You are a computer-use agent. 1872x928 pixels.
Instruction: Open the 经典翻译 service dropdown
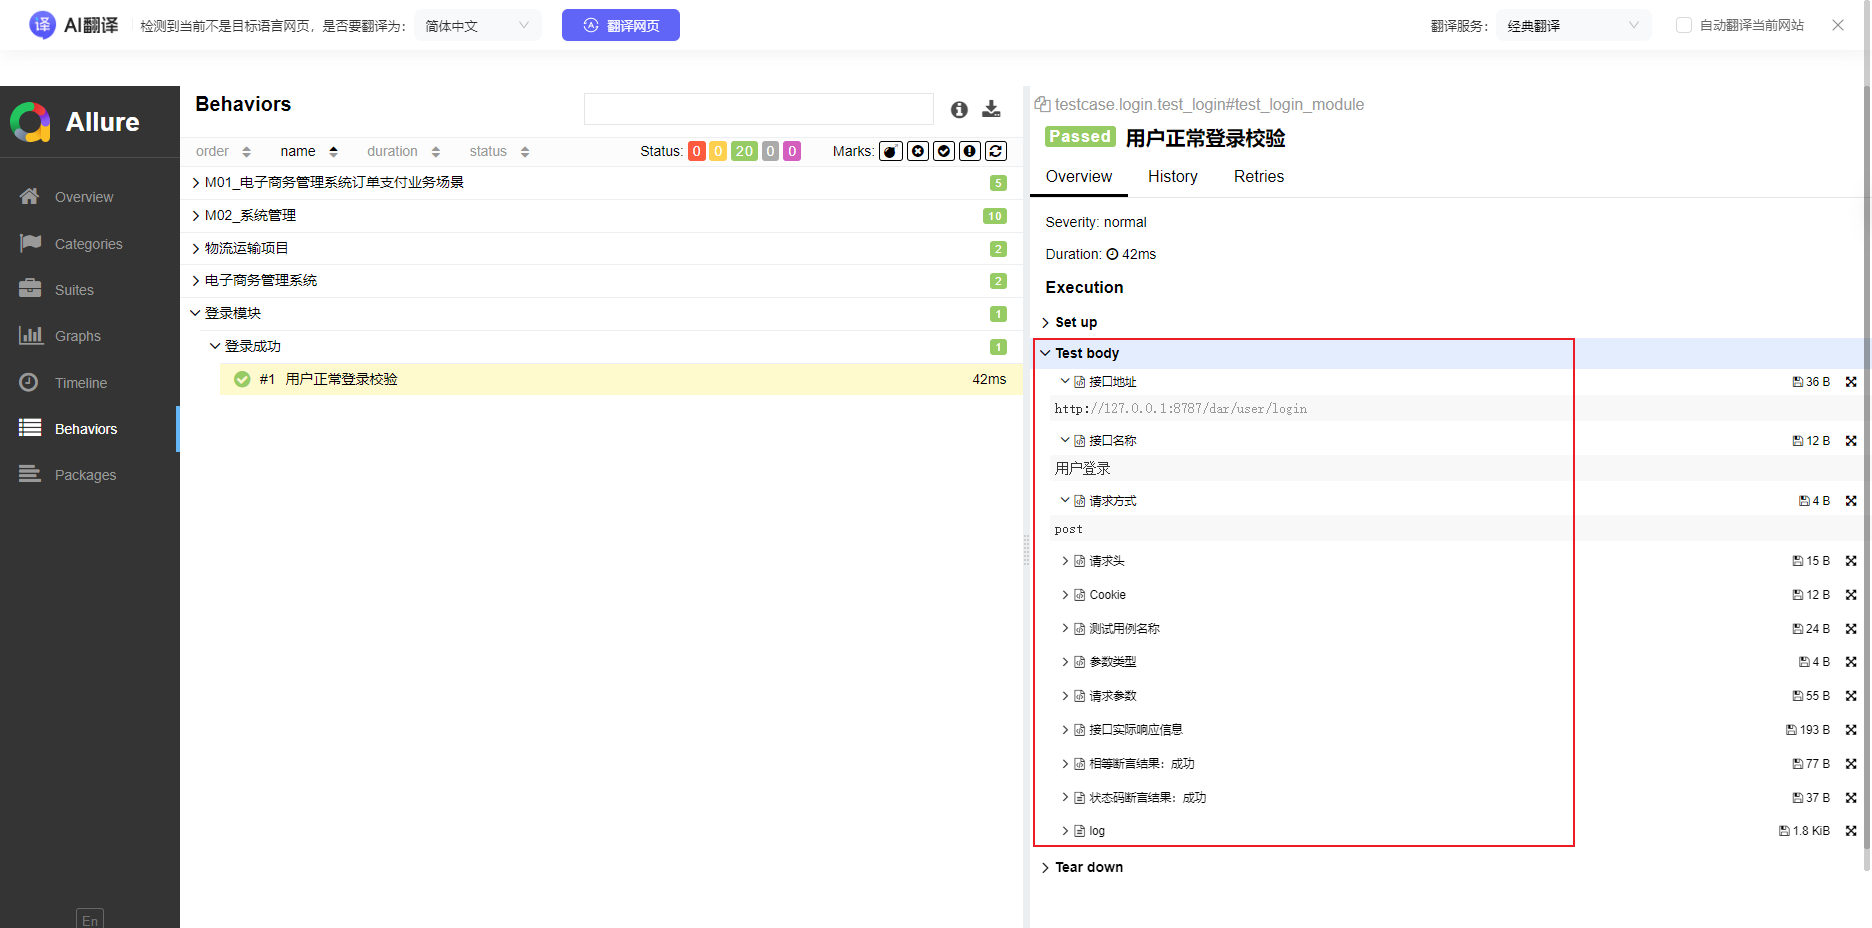coord(1574,25)
